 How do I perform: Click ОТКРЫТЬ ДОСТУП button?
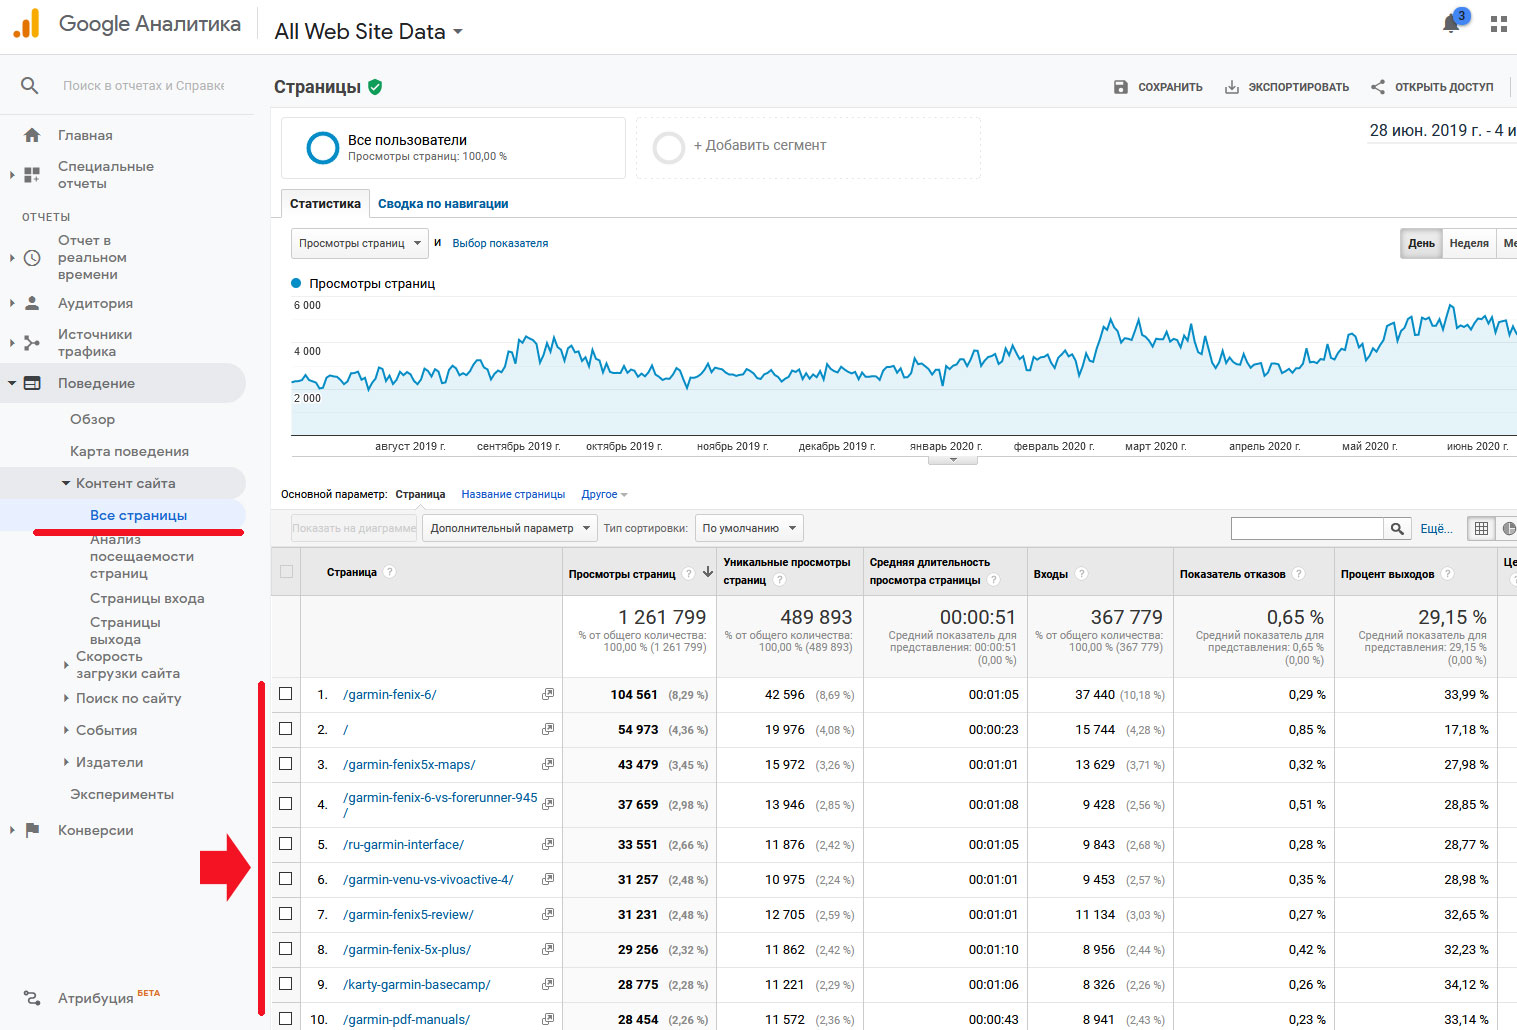coord(1432,87)
